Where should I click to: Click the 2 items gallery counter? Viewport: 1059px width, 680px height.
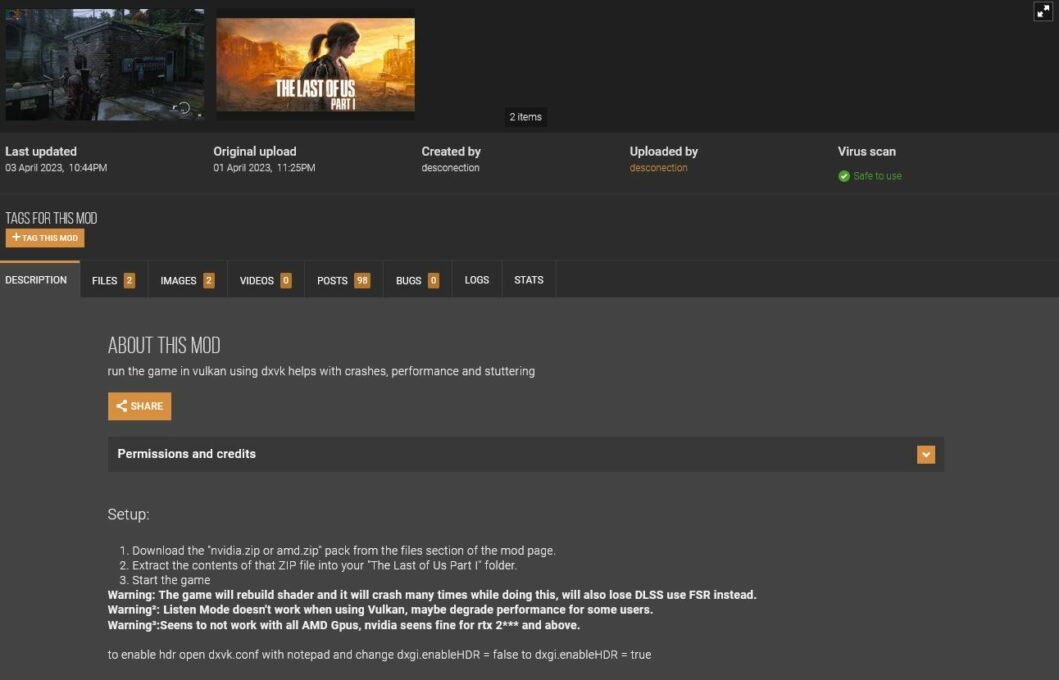pyautogui.click(x=525, y=117)
